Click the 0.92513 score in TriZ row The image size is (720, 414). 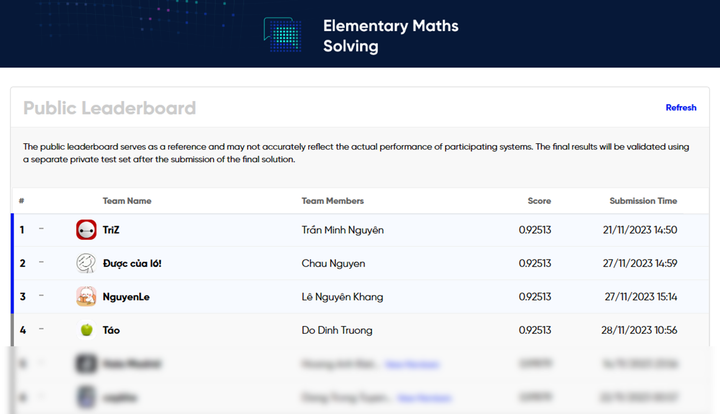click(x=534, y=230)
